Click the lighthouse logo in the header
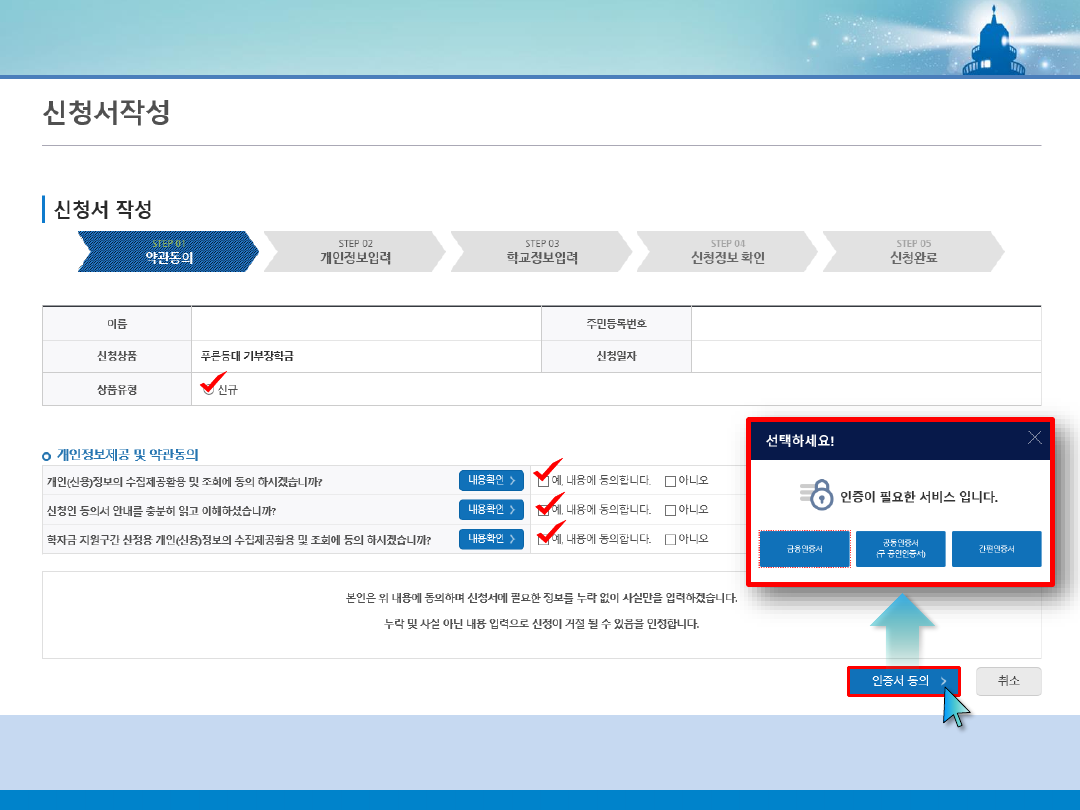Viewport: 1080px width, 810px height. tap(993, 42)
